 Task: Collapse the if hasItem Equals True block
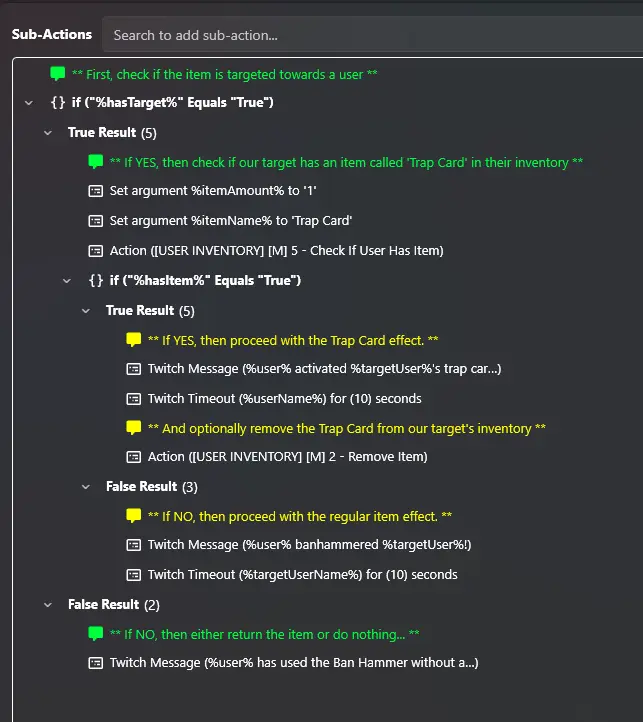pos(67,281)
